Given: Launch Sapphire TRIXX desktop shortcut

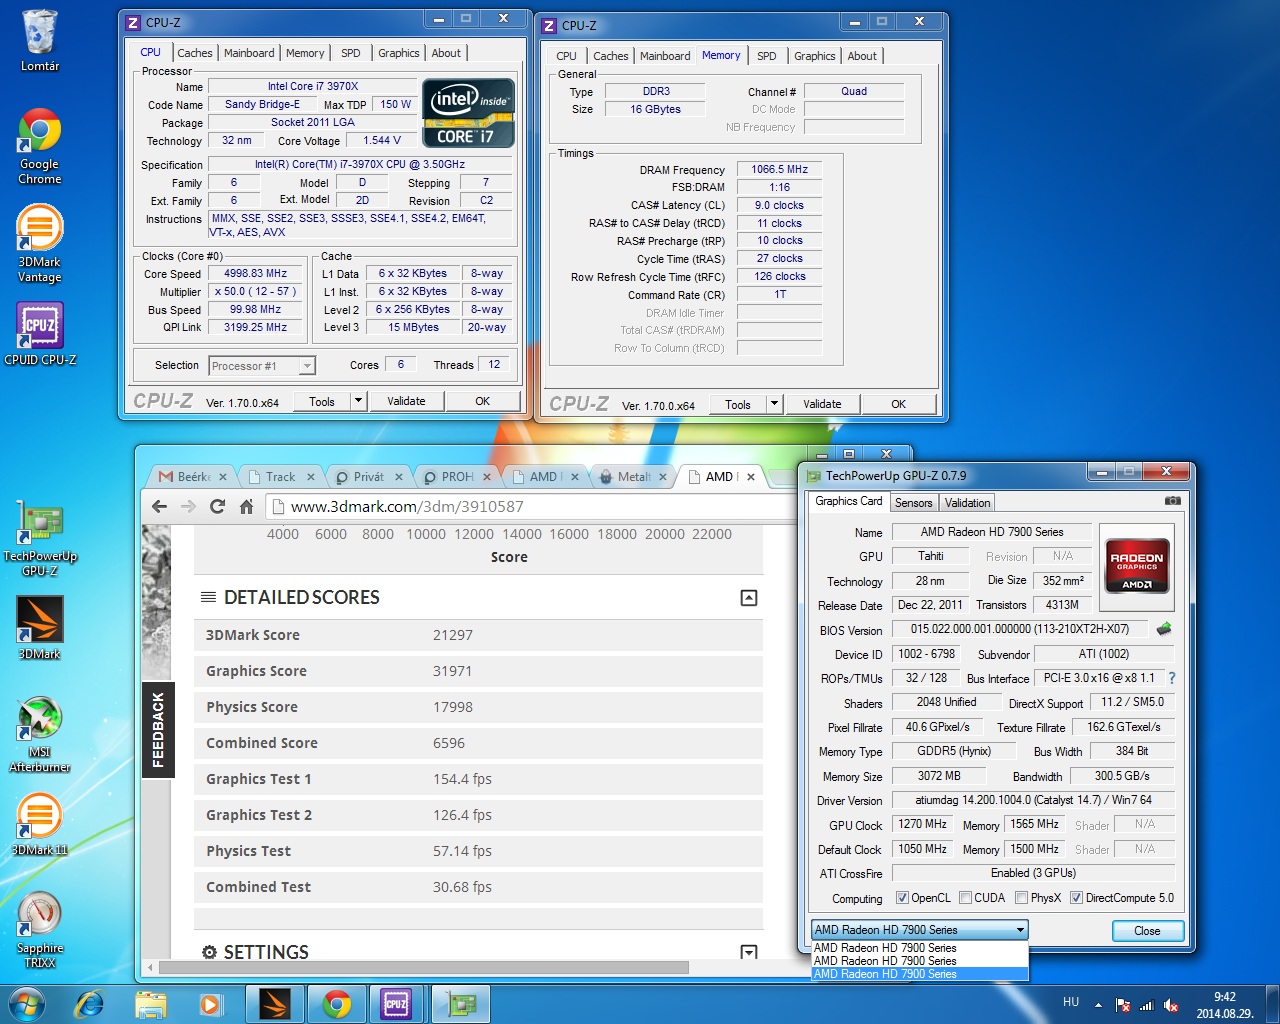Looking at the screenshot, I should pos(40,930).
